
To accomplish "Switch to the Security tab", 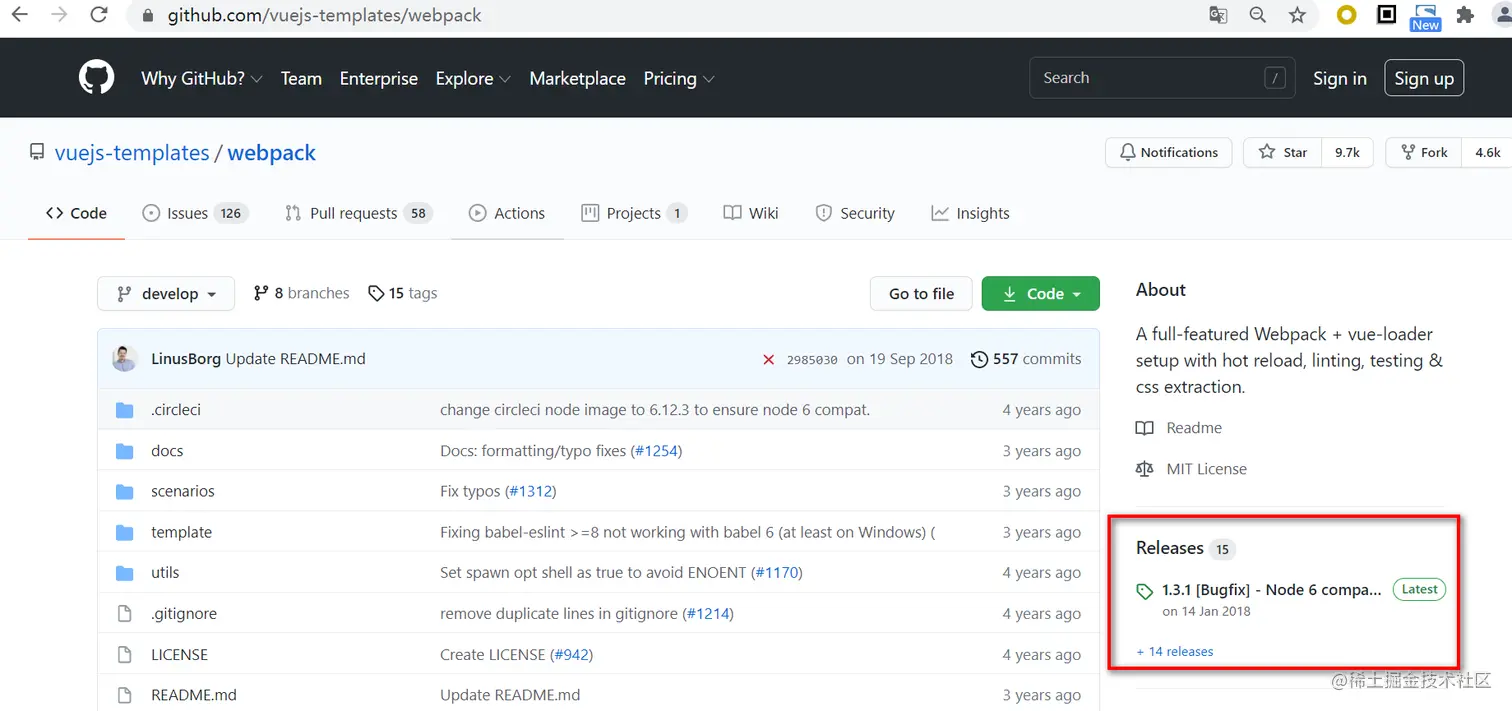I will pos(855,213).
